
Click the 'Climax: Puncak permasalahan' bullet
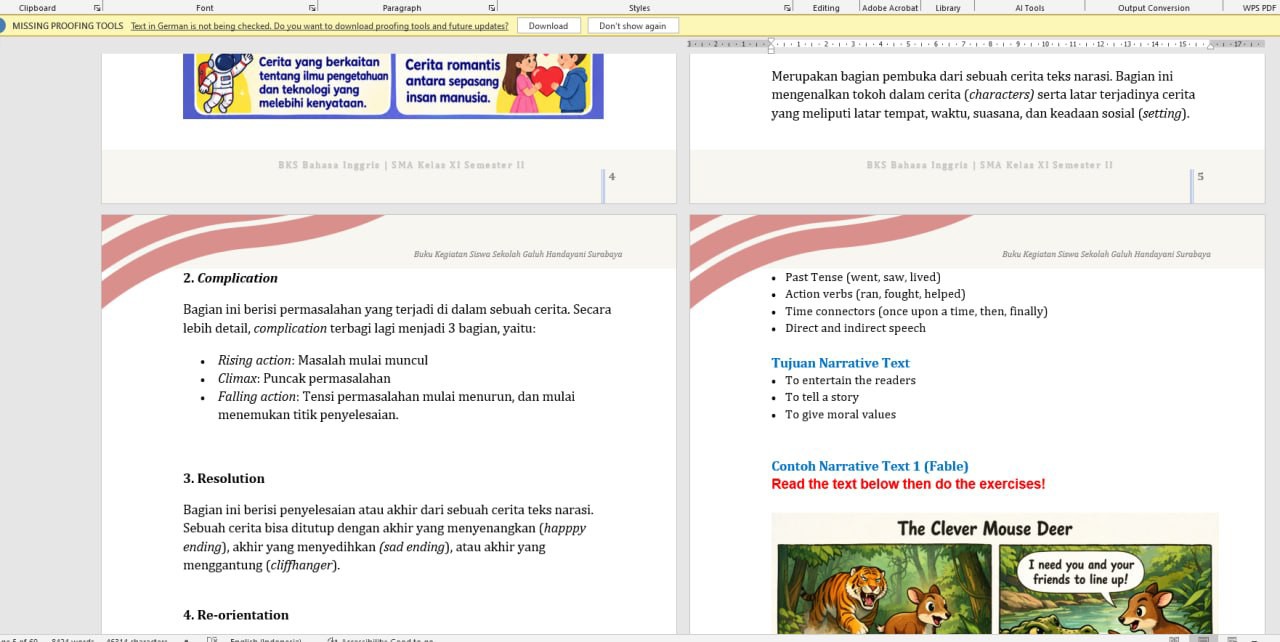coord(304,378)
